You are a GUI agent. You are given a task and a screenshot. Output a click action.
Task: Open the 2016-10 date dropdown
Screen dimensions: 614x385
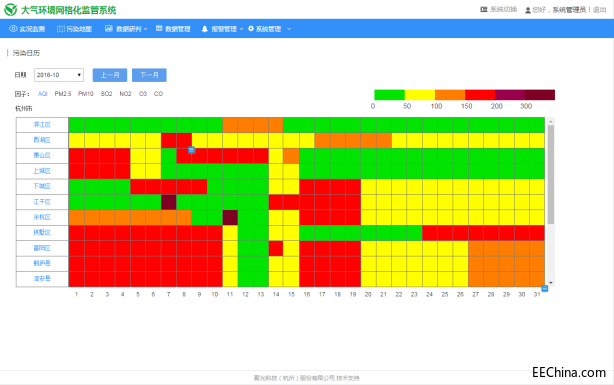(x=59, y=75)
